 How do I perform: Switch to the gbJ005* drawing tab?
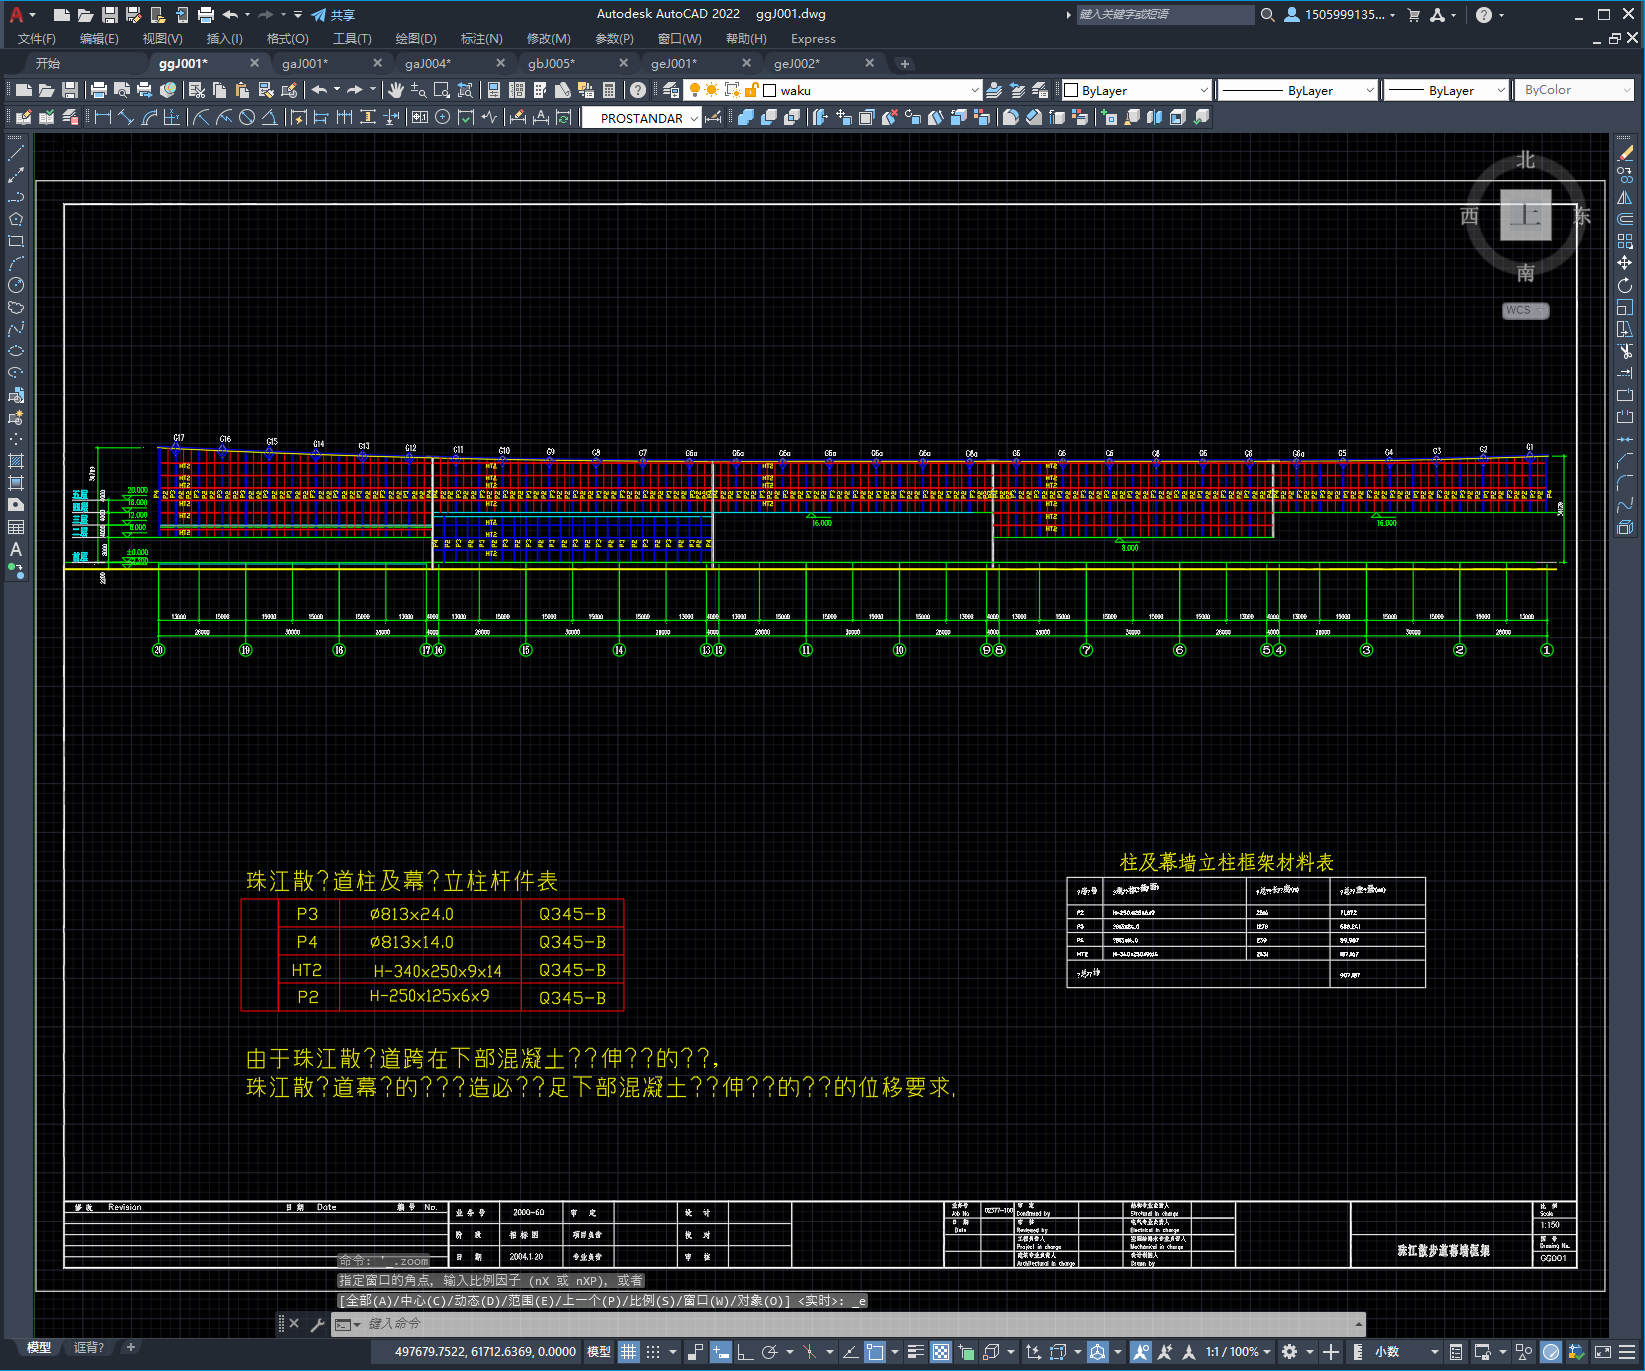coord(551,63)
